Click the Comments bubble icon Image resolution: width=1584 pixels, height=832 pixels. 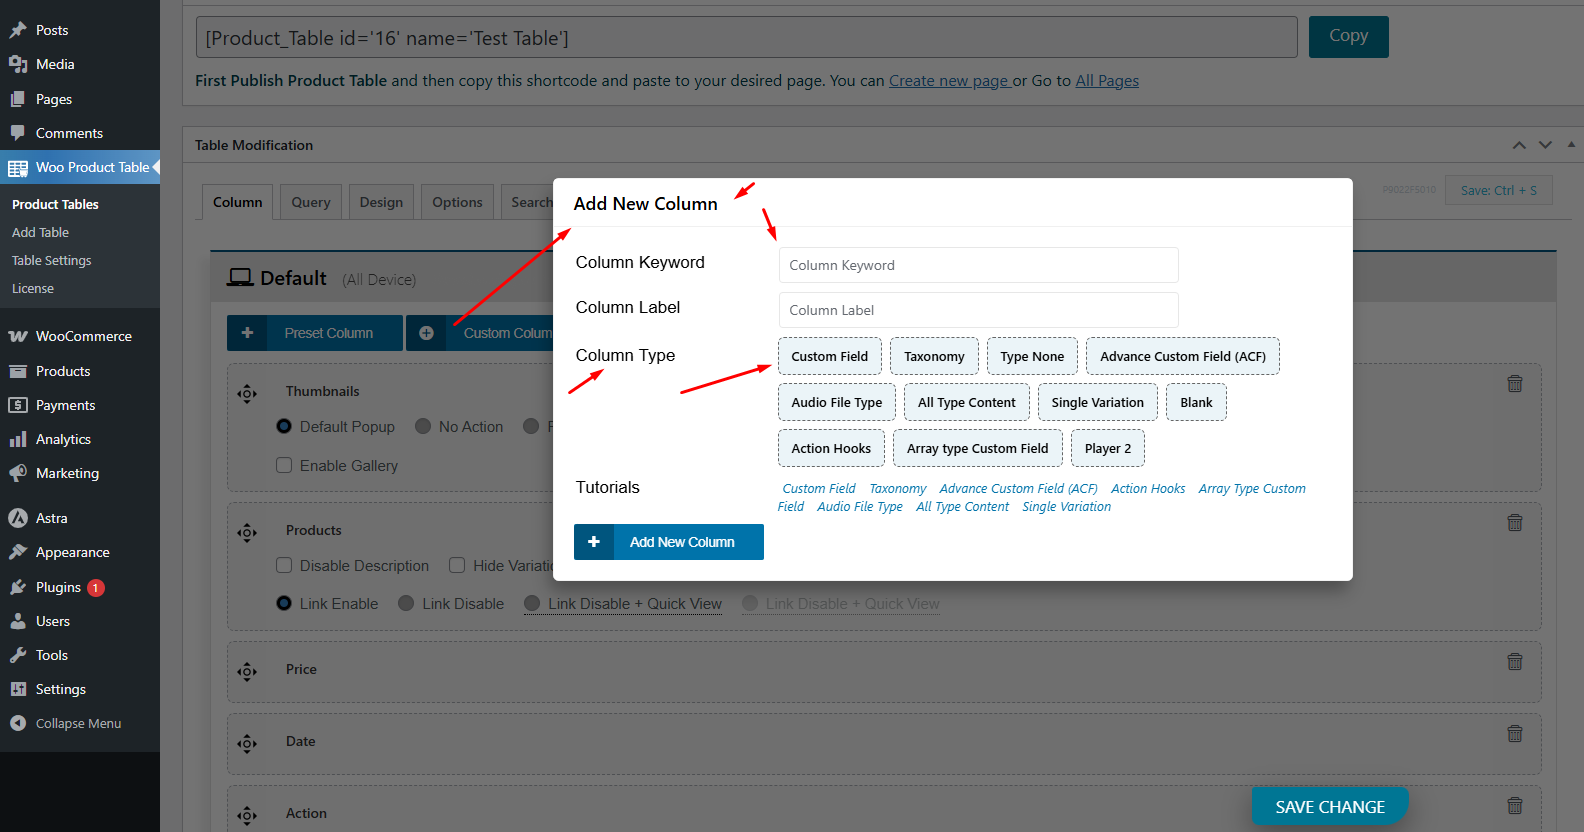18,133
